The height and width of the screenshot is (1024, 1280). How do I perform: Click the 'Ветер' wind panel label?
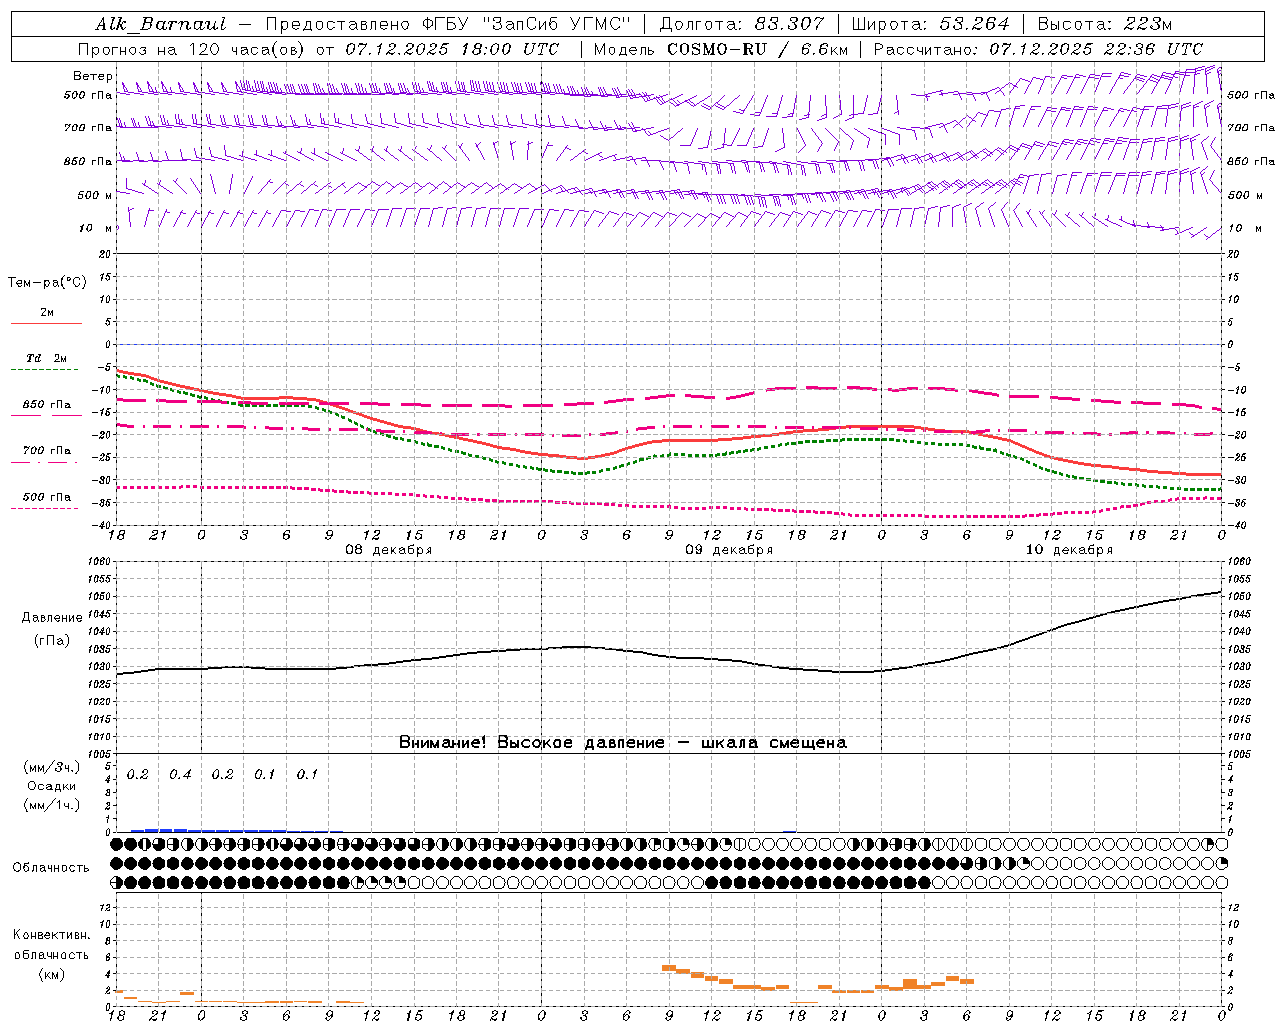coord(92,76)
